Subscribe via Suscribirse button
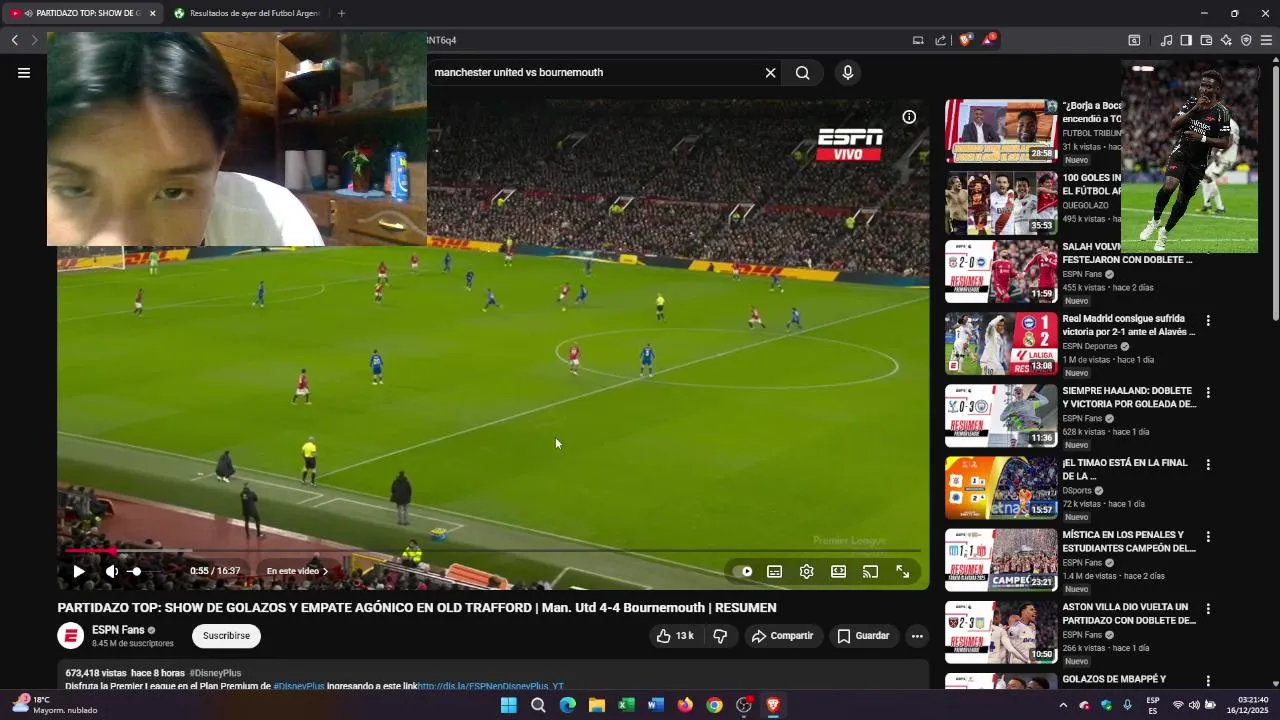This screenshot has width=1280, height=720. (x=226, y=635)
